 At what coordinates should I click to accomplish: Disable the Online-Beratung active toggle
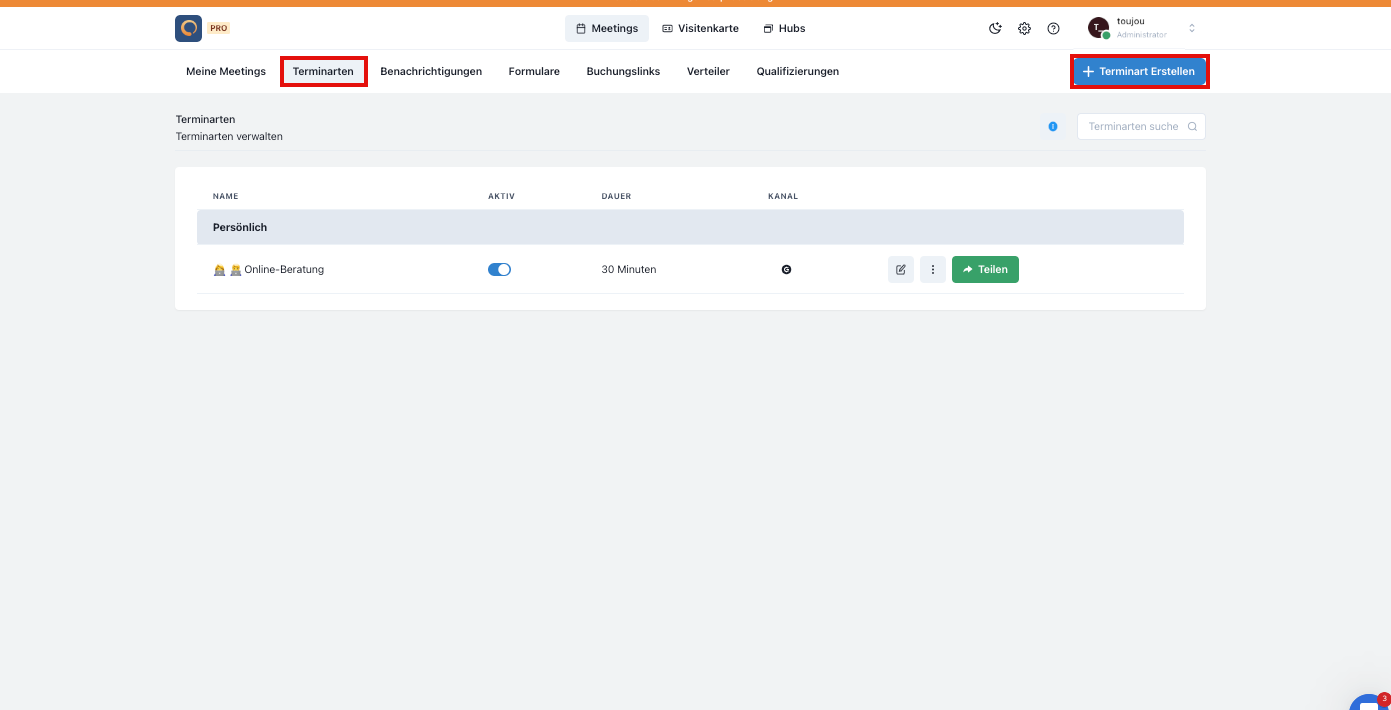click(499, 270)
